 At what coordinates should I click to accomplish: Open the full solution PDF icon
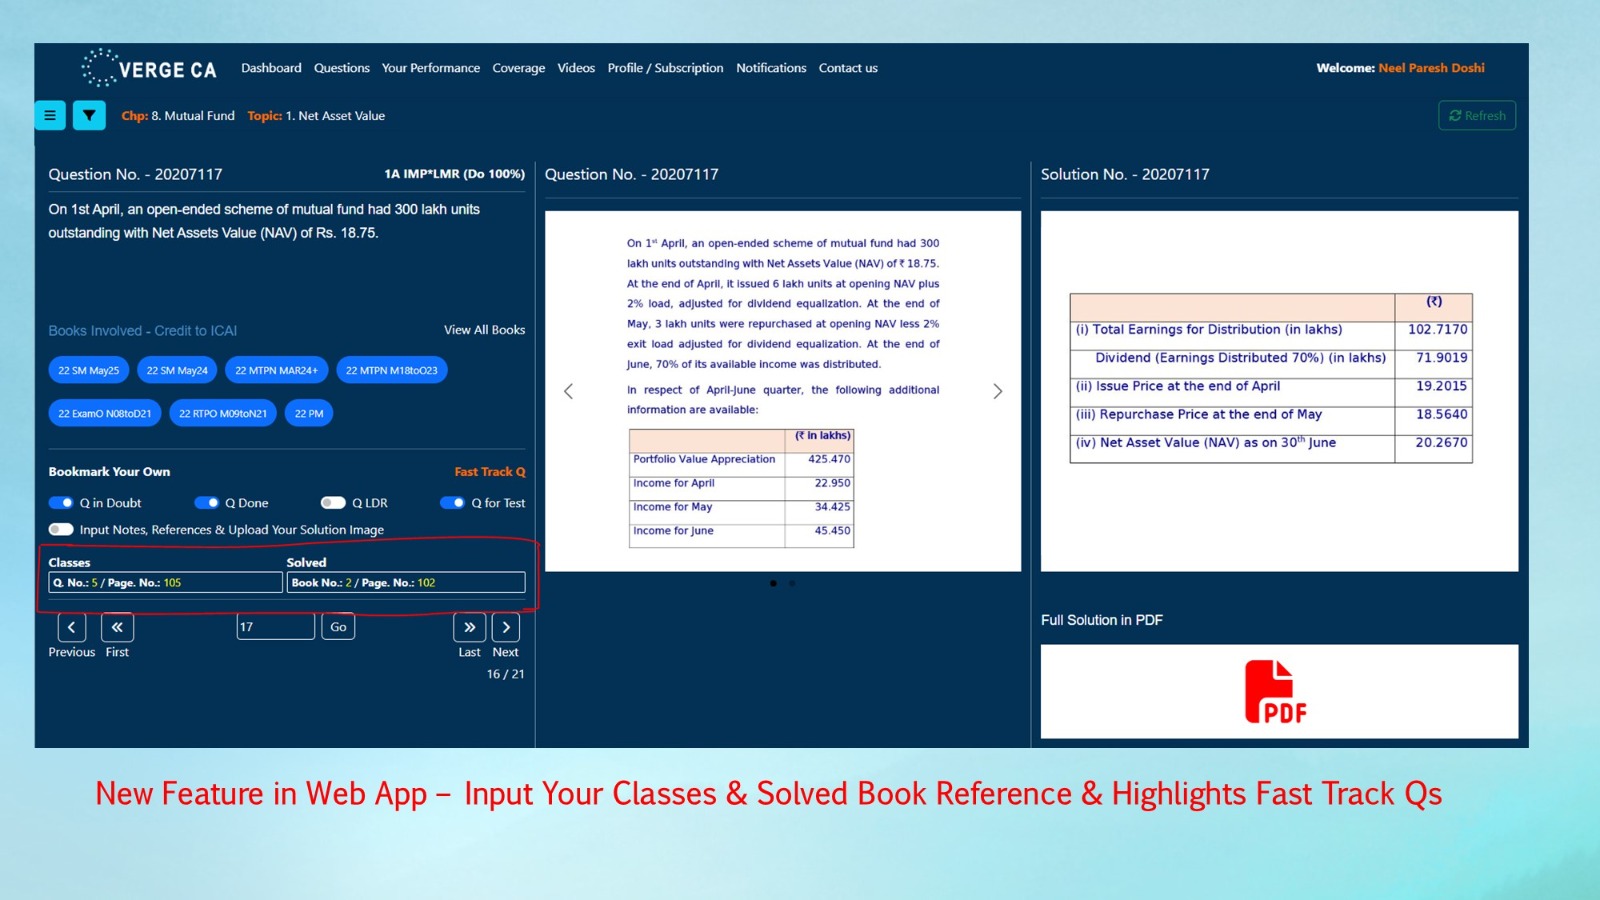[1276, 692]
